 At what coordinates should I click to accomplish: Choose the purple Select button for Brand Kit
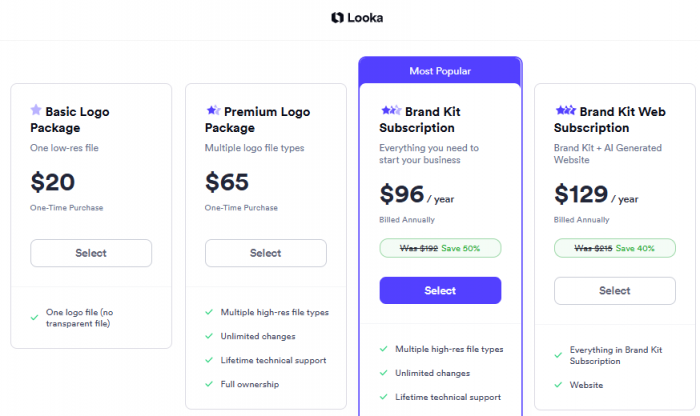440,291
